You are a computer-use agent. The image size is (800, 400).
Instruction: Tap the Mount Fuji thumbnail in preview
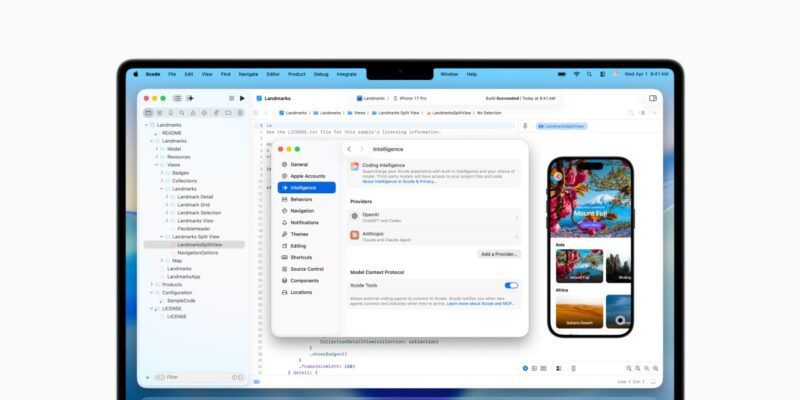579,266
